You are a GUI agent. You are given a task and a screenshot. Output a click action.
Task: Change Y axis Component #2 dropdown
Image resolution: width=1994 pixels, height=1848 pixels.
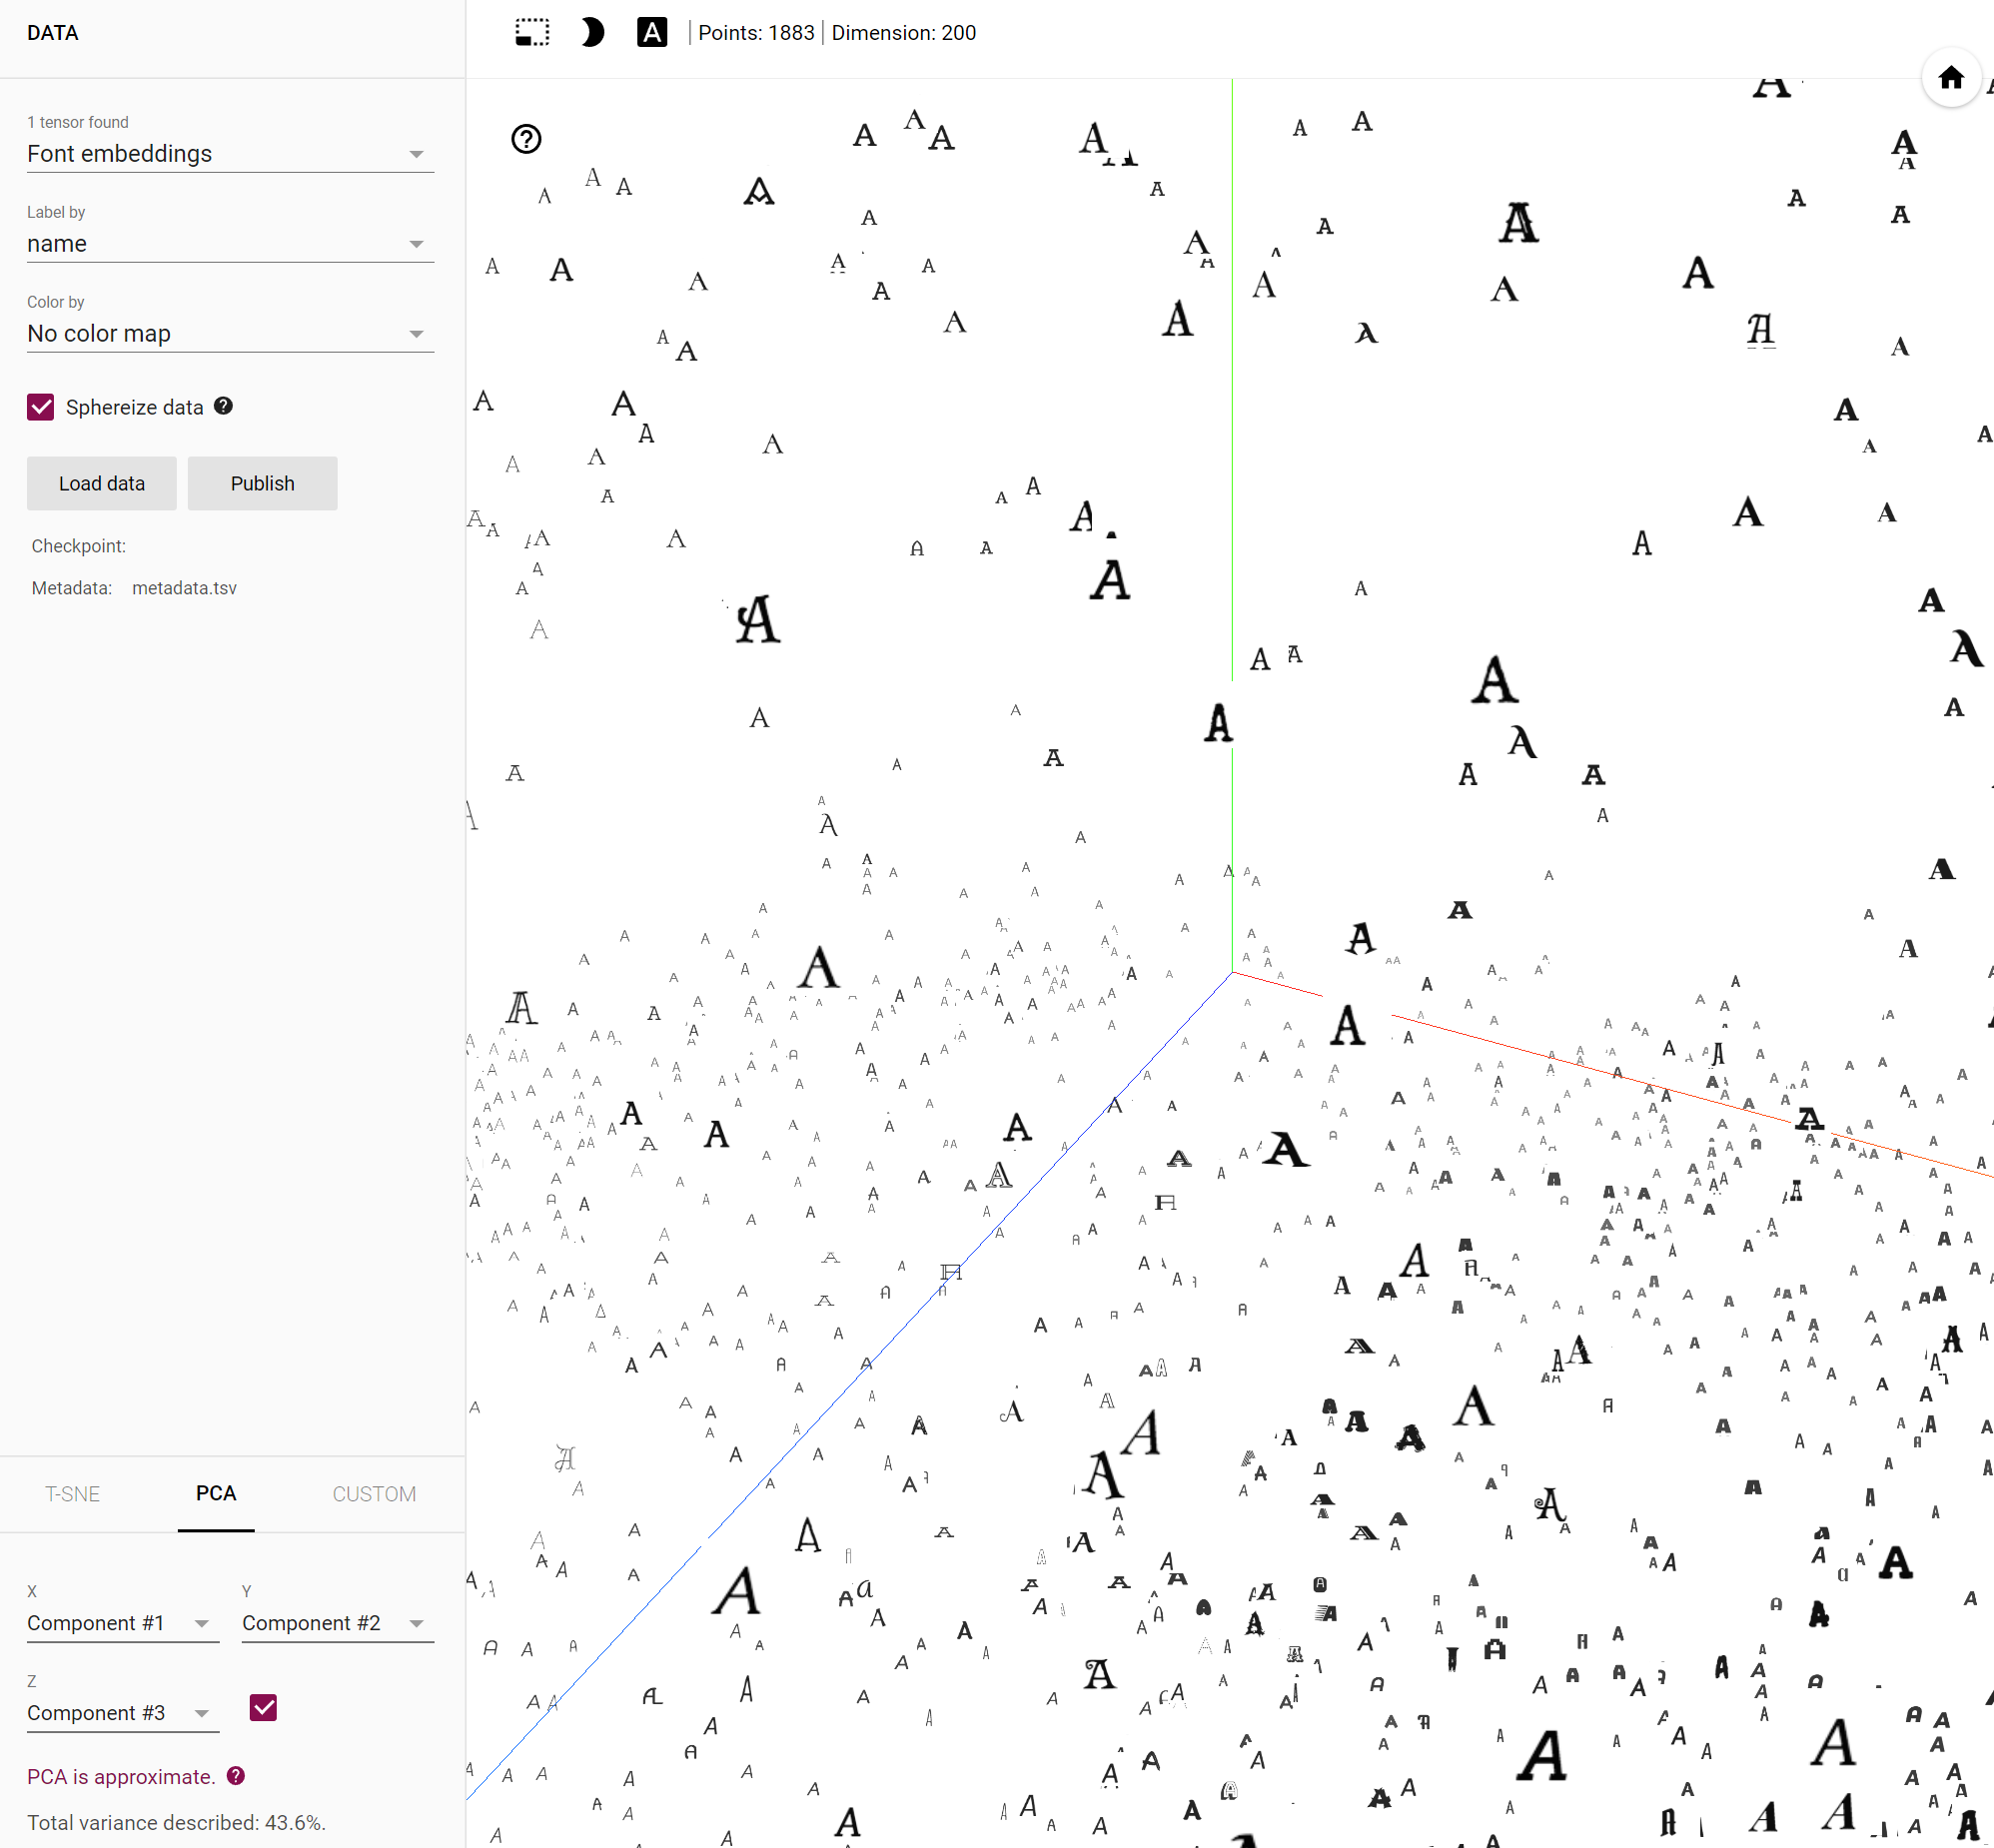coord(337,1623)
